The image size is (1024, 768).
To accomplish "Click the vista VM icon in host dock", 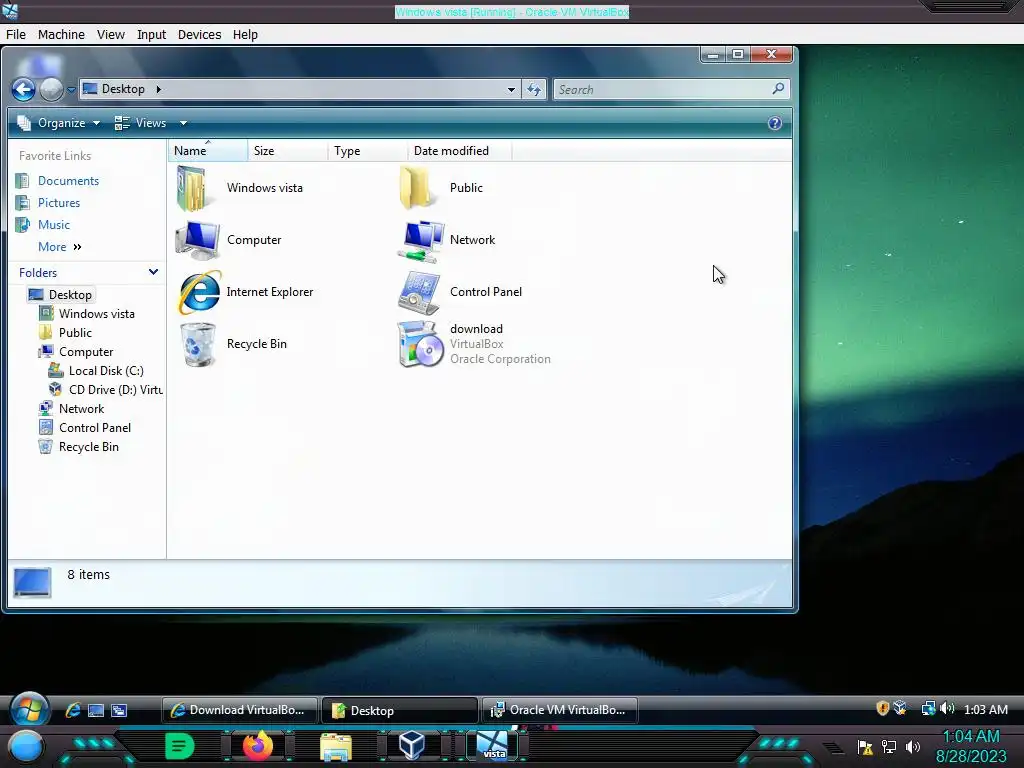I will tap(492, 746).
